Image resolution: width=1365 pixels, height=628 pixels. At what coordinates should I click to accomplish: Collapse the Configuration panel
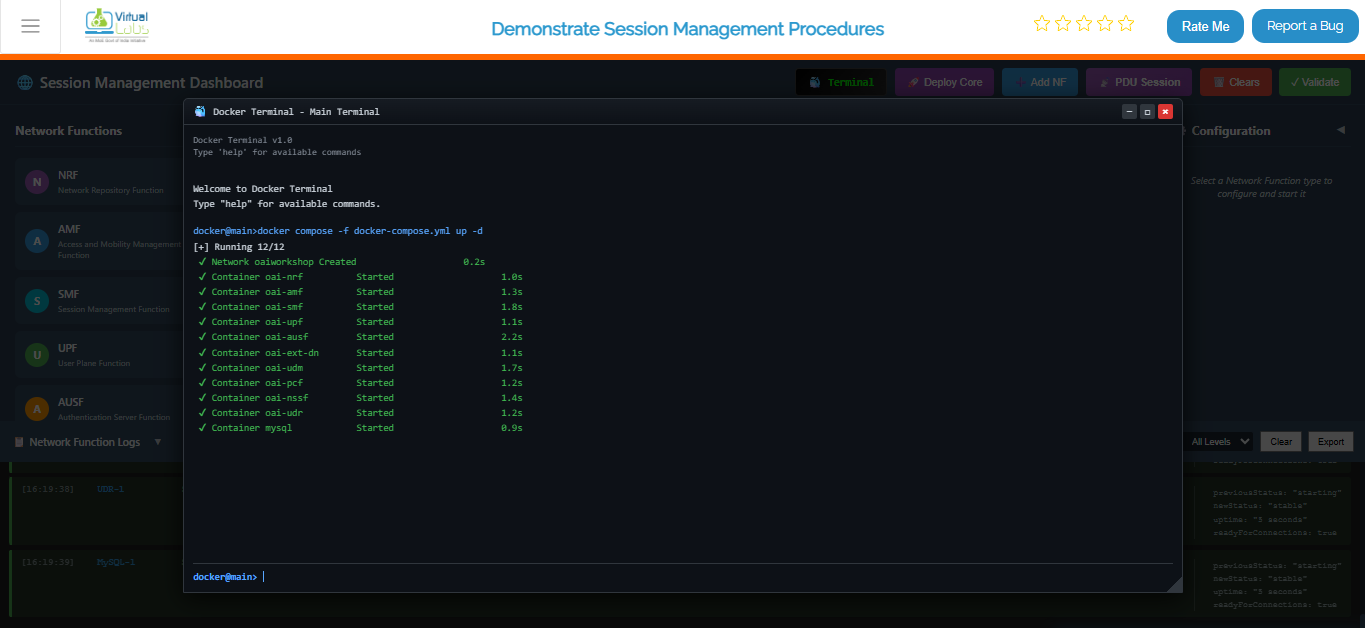[1341, 130]
